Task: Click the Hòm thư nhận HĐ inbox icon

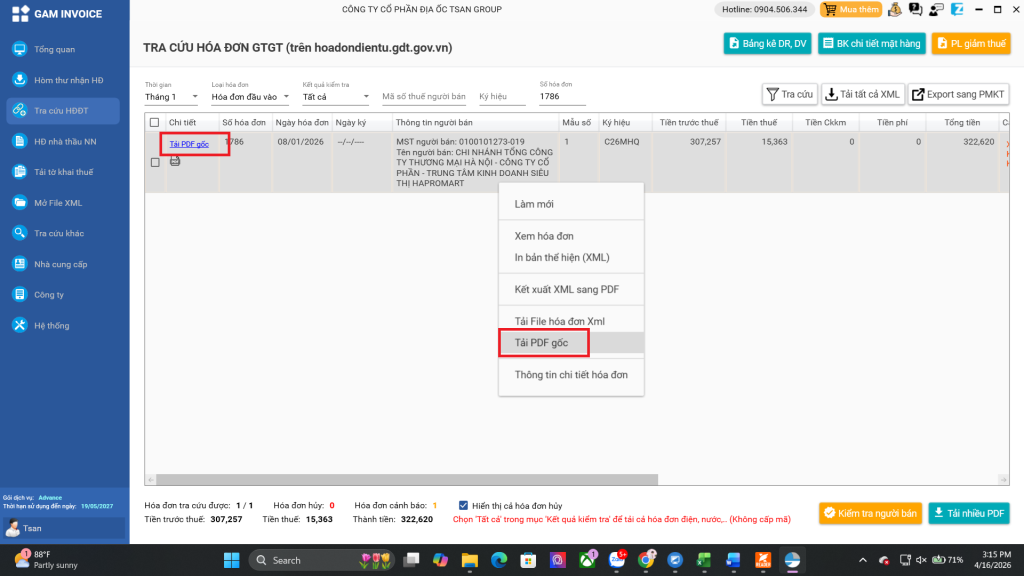Action: click(19, 80)
